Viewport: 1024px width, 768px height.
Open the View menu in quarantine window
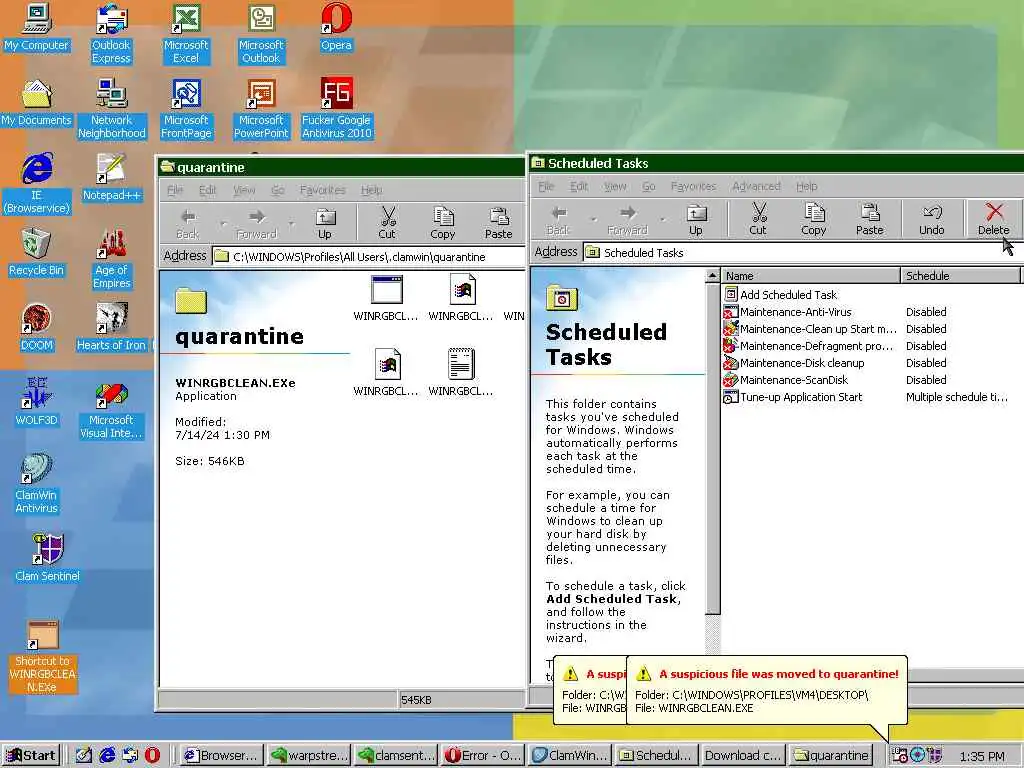pyautogui.click(x=244, y=190)
